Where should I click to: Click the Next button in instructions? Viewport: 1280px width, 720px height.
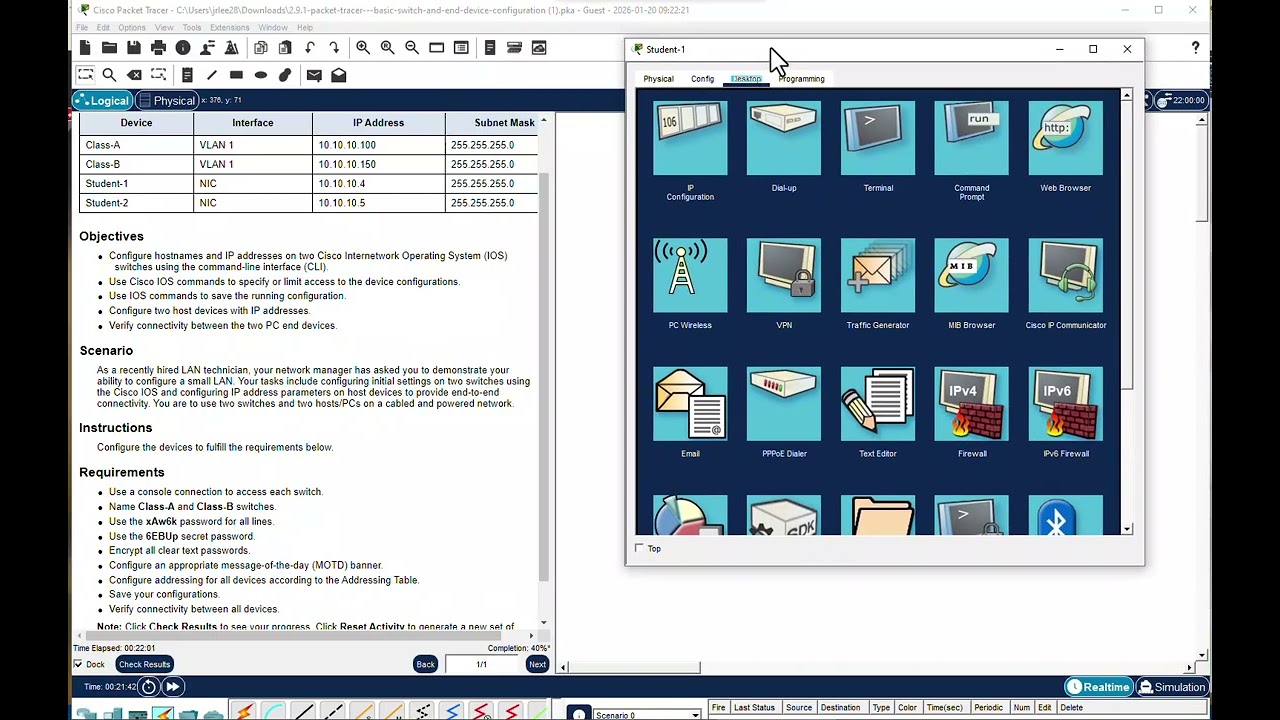(x=537, y=664)
